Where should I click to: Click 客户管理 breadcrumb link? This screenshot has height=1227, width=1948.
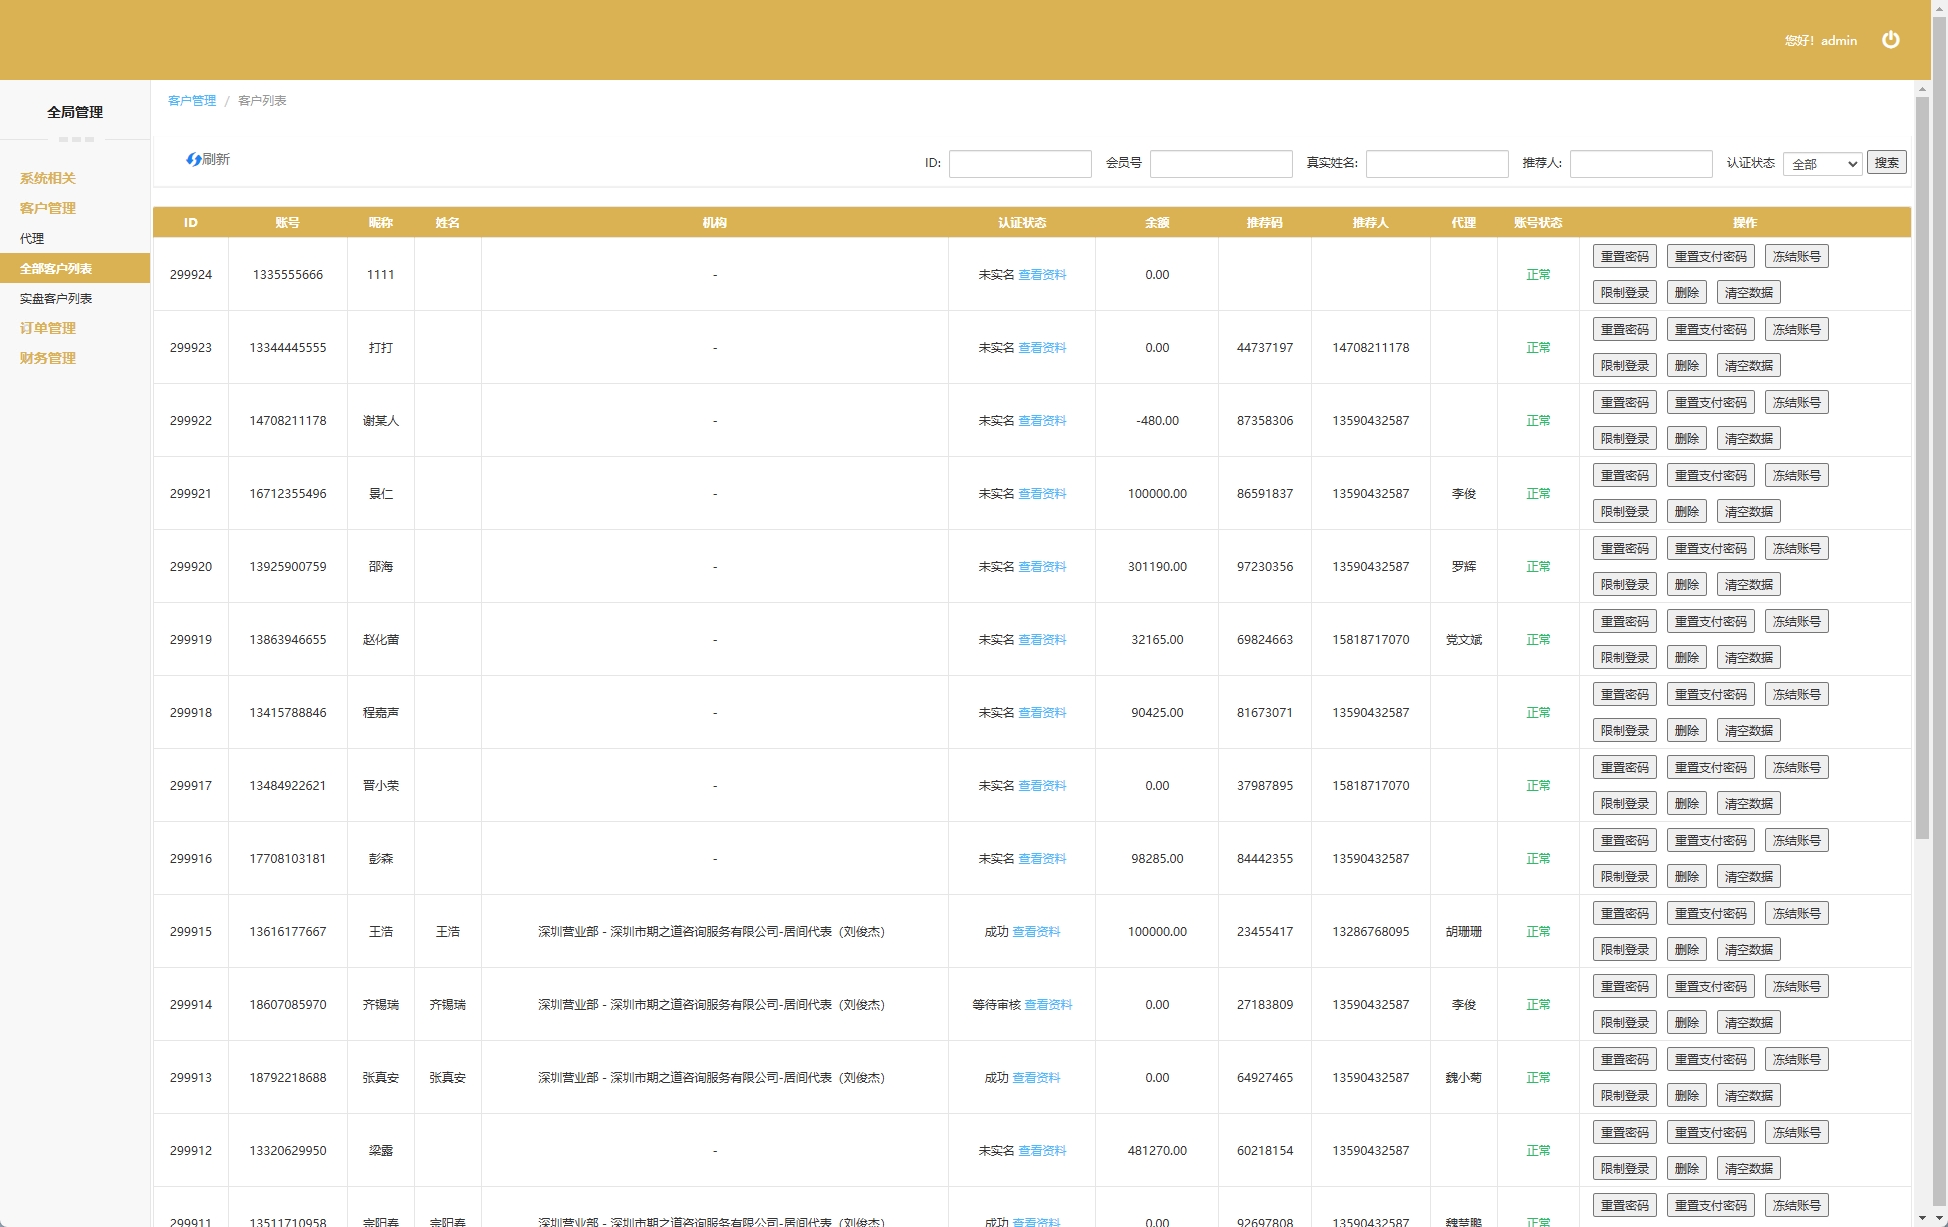pyautogui.click(x=192, y=101)
